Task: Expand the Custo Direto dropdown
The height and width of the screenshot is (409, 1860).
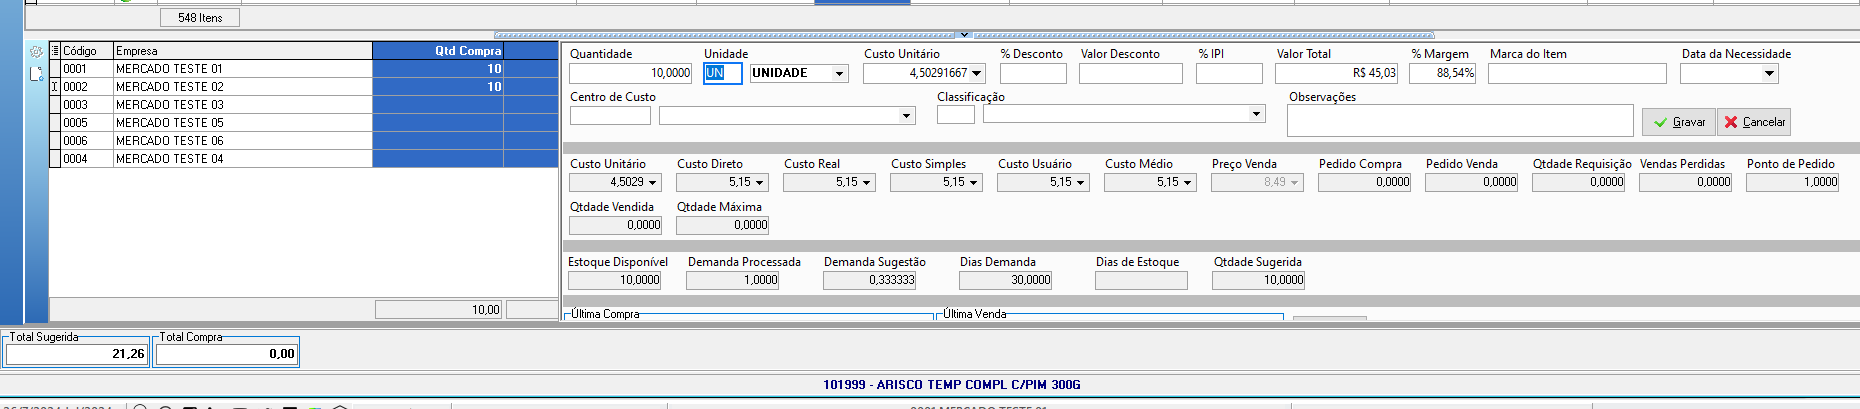Action: pyautogui.click(x=760, y=182)
